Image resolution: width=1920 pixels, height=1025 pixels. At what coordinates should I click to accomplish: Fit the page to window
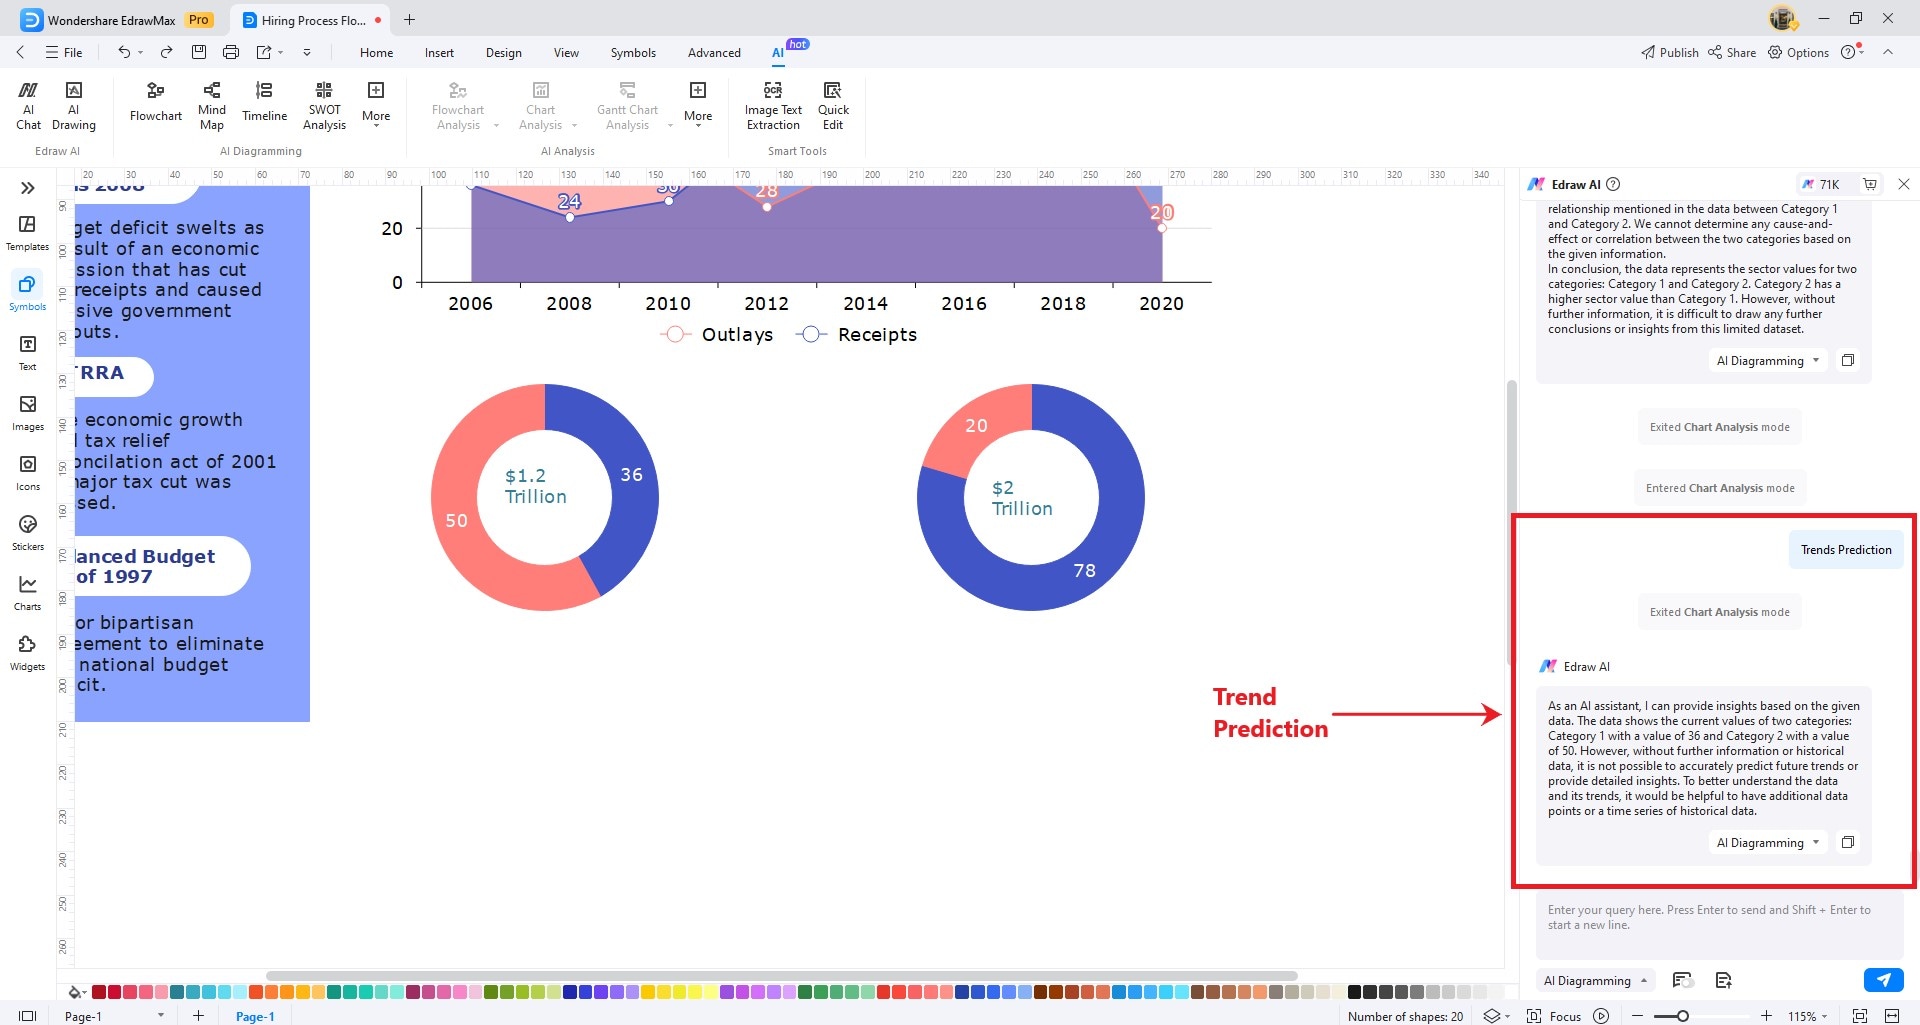[x=1860, y=1016]
